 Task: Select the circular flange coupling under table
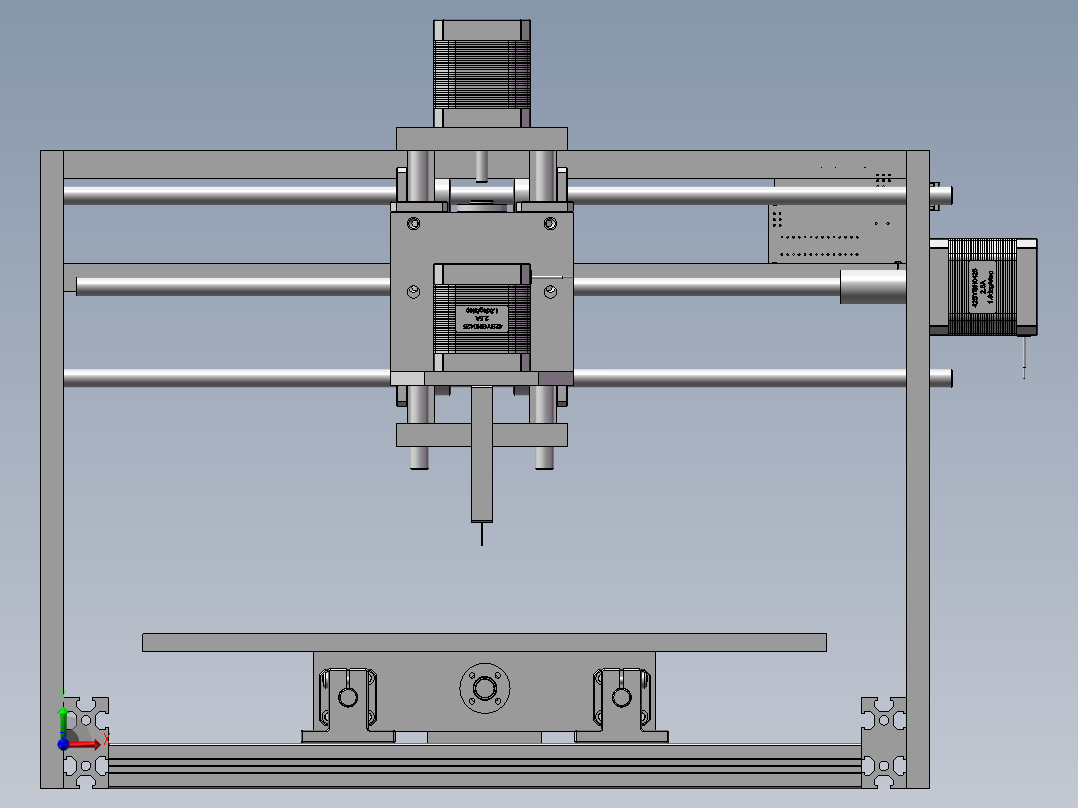pos(484,690)
